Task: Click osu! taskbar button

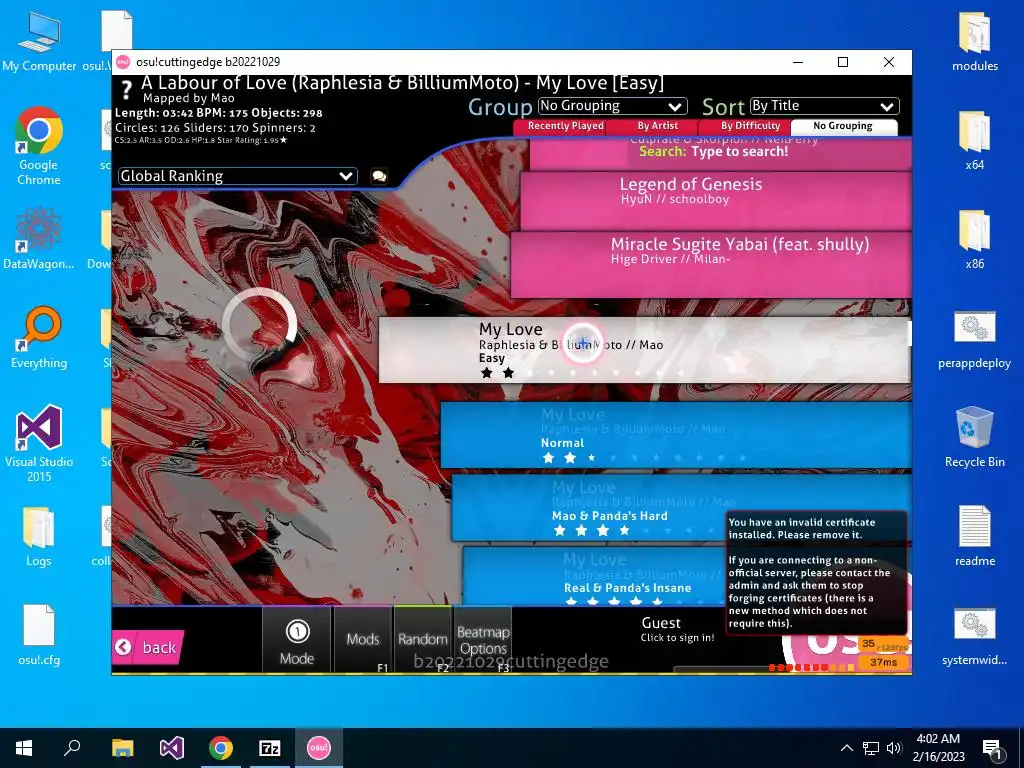Action: pyautogui.click(x=319, y=748)
